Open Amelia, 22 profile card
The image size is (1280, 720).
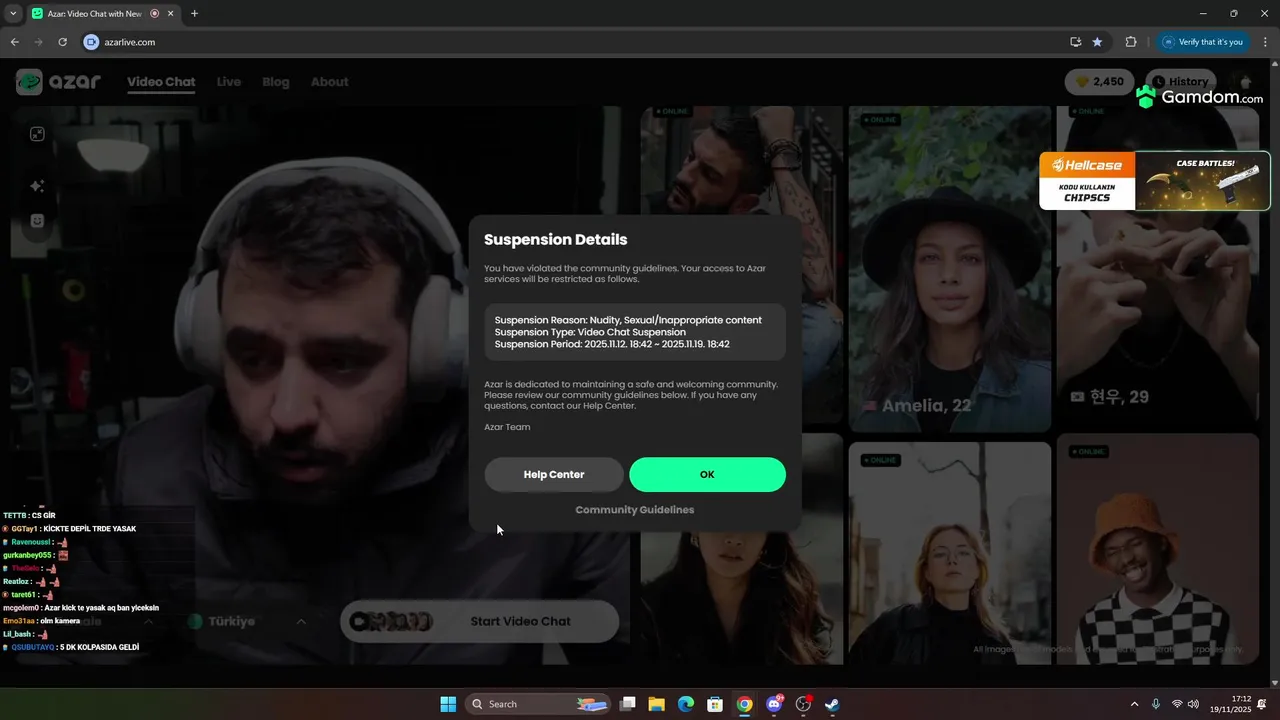[x=950, y=268]
